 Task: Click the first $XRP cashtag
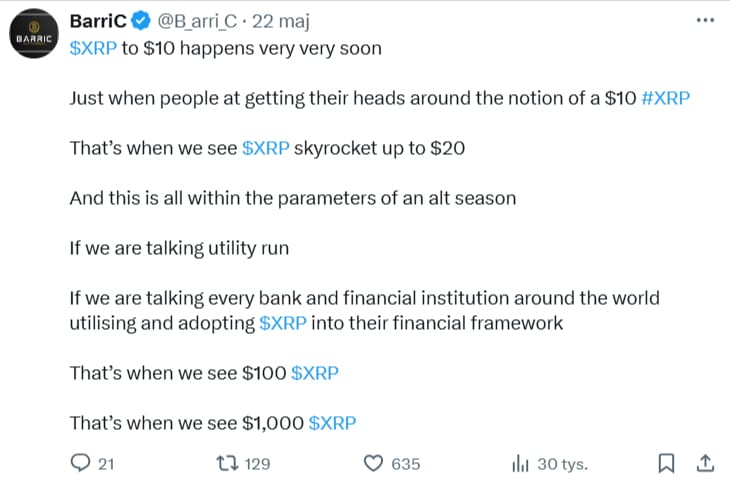94,48
